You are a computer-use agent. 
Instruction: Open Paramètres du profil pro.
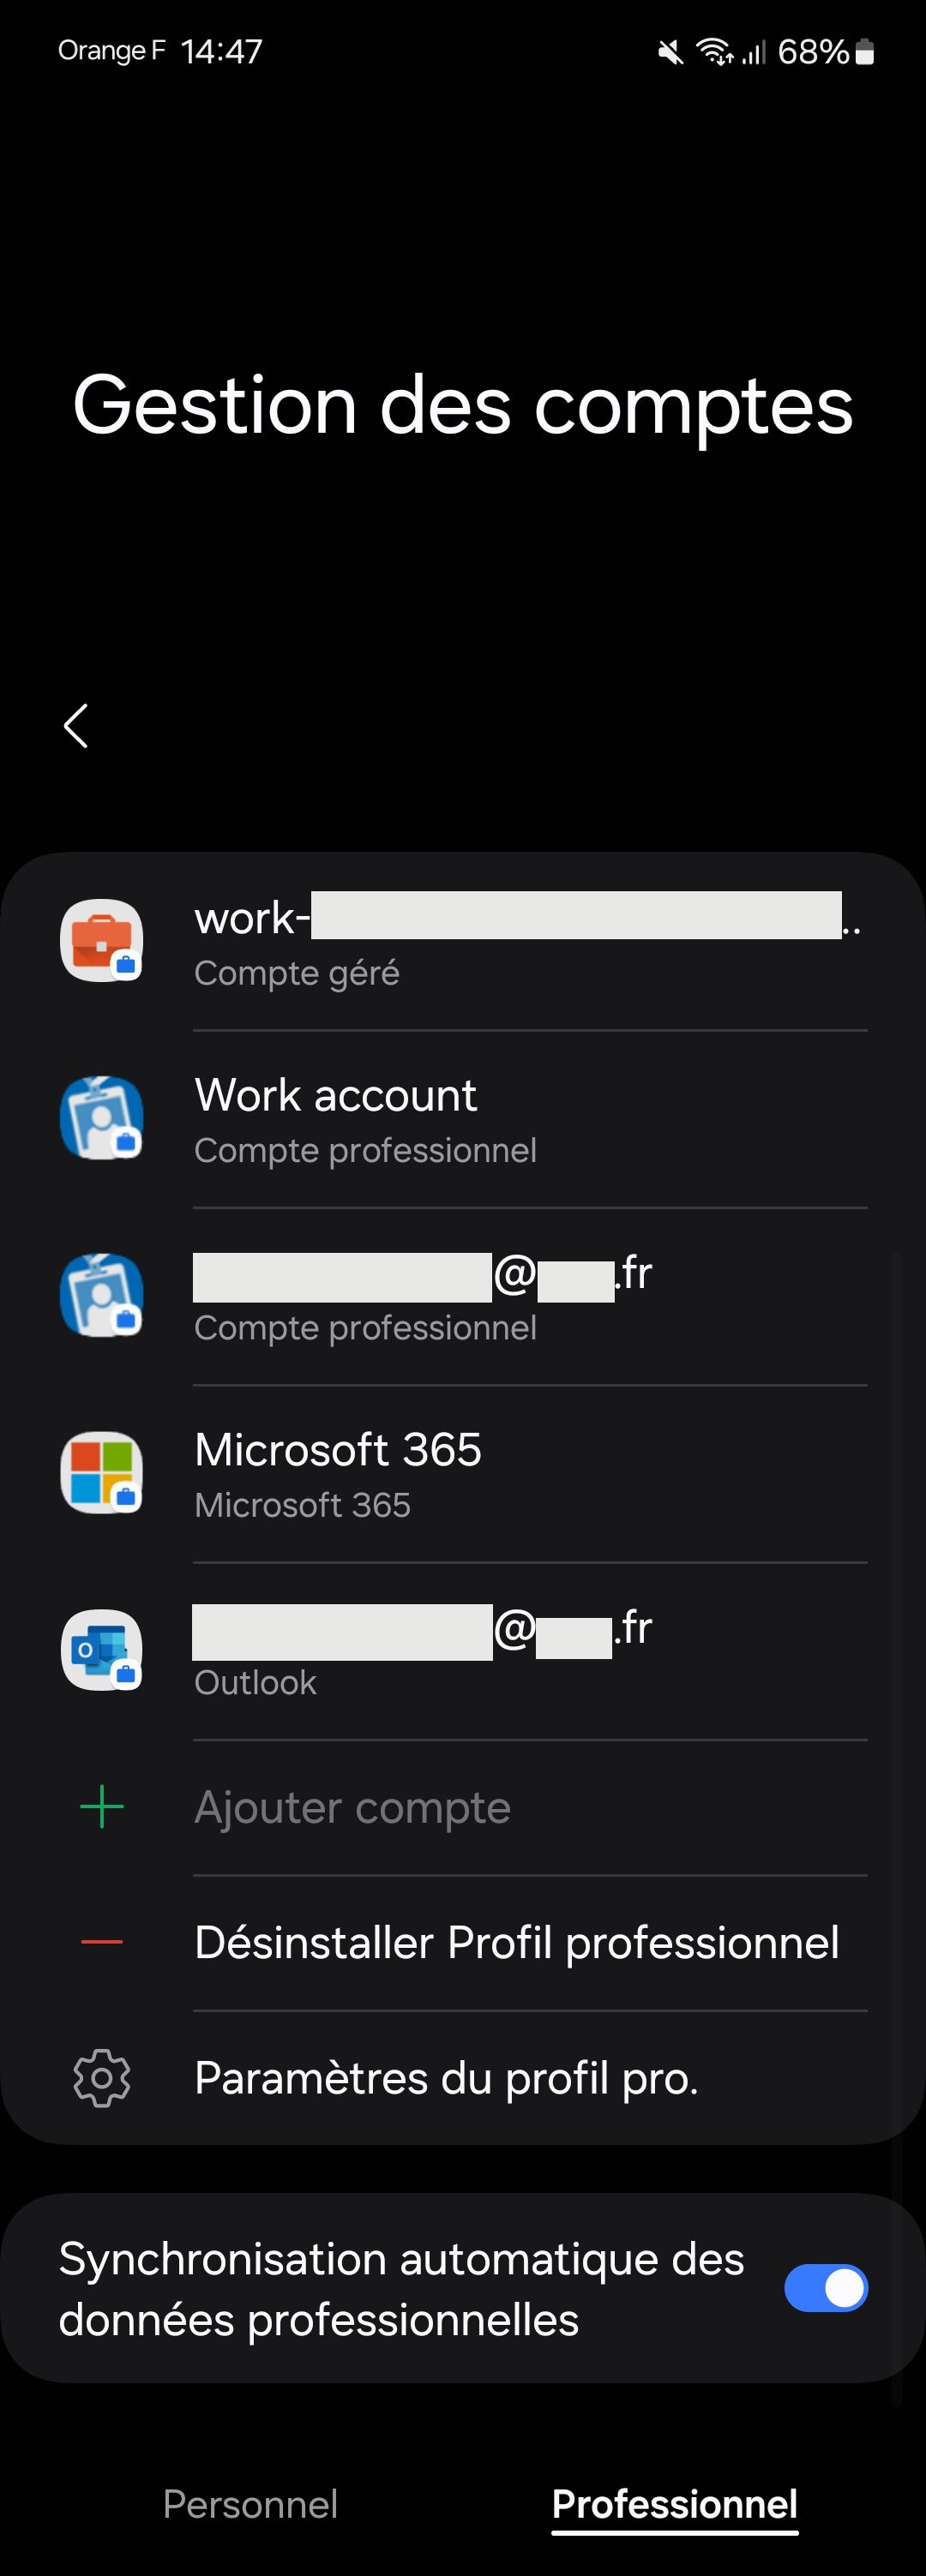[x=446, y=2078]
